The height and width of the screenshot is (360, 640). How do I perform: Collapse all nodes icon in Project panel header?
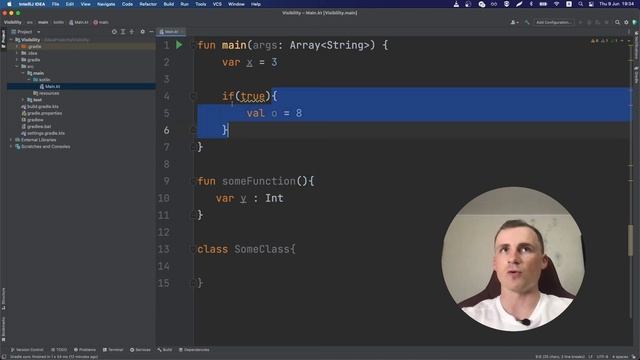point(131,31)
